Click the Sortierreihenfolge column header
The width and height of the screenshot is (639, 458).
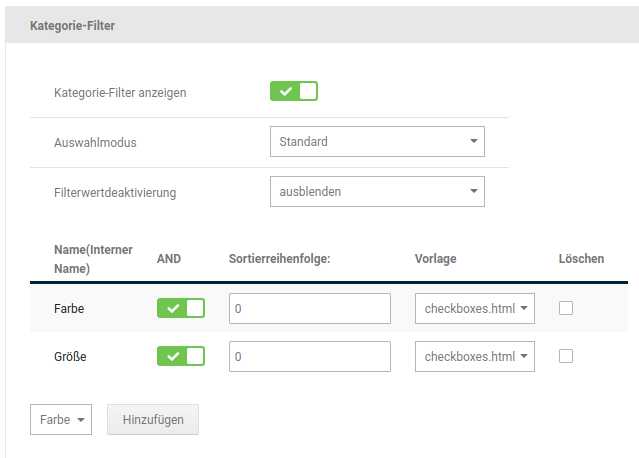tap(279, 259)
